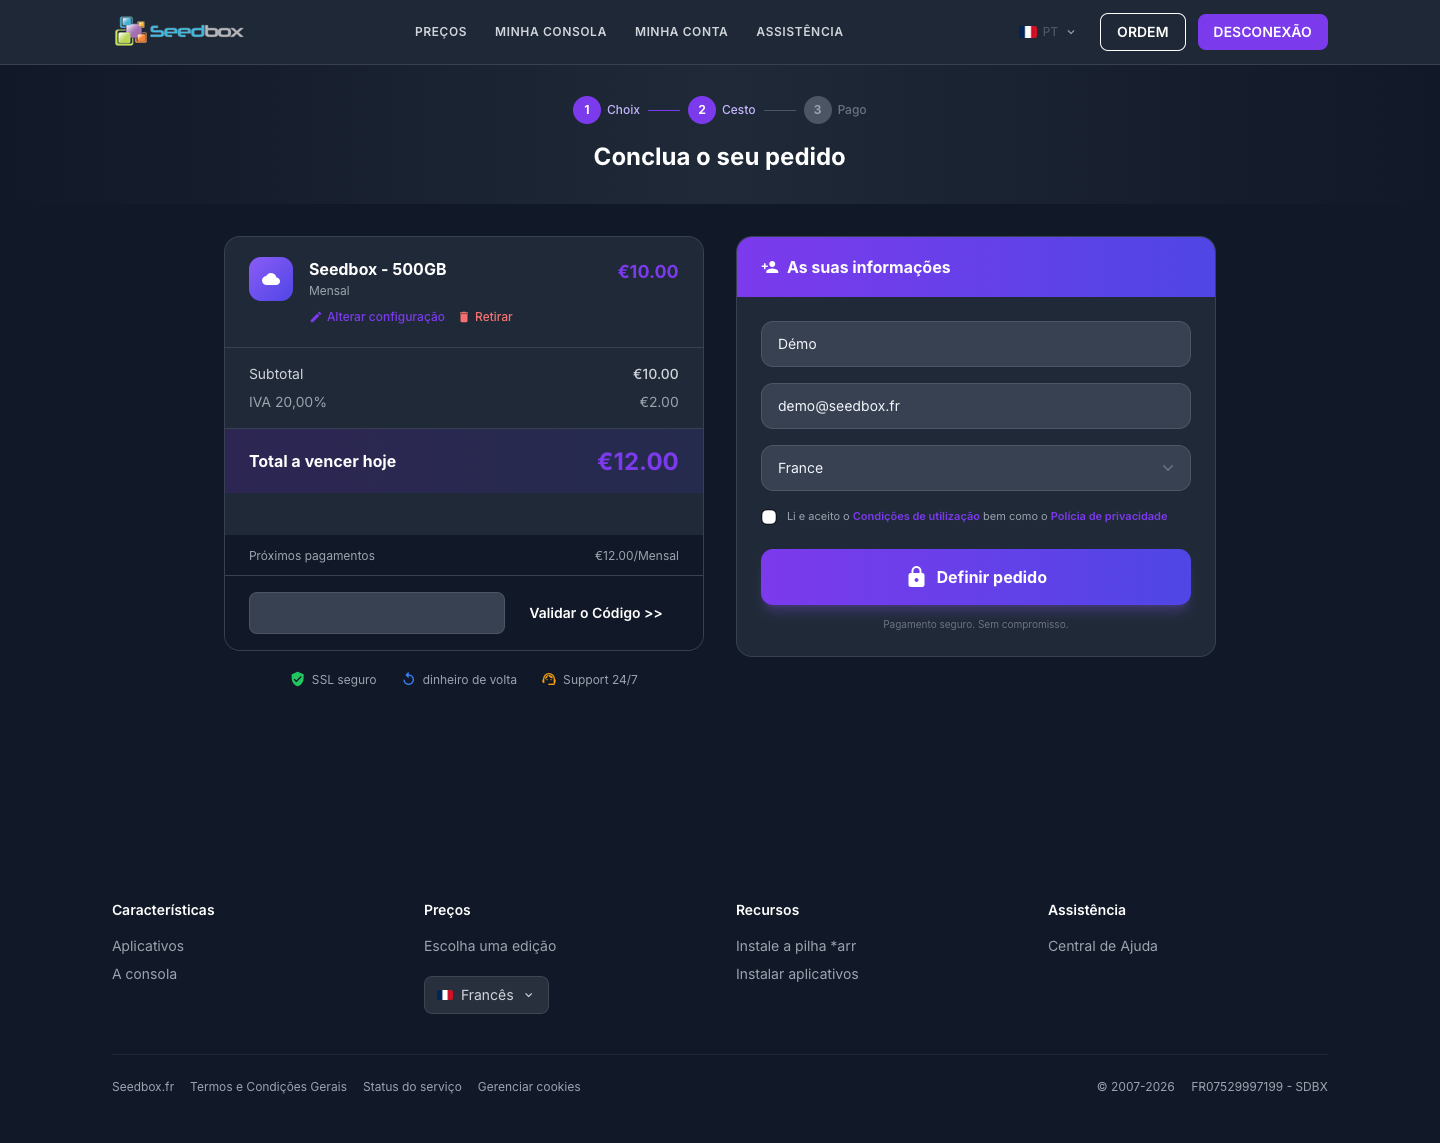Open Termos e Condições Gerais link
Screen dimensions: 1440x1143
tap(269, 1087)
